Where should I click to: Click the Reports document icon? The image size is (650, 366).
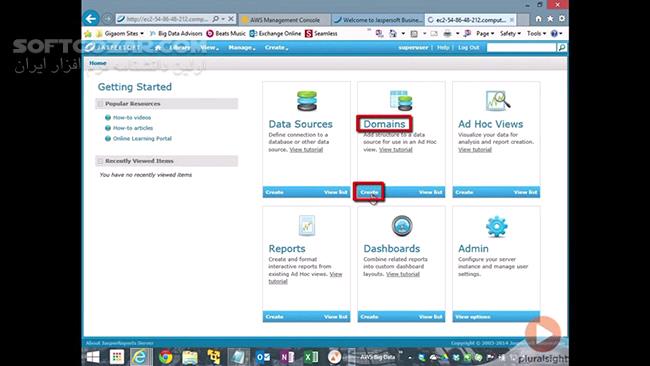(x=307, y=225)
